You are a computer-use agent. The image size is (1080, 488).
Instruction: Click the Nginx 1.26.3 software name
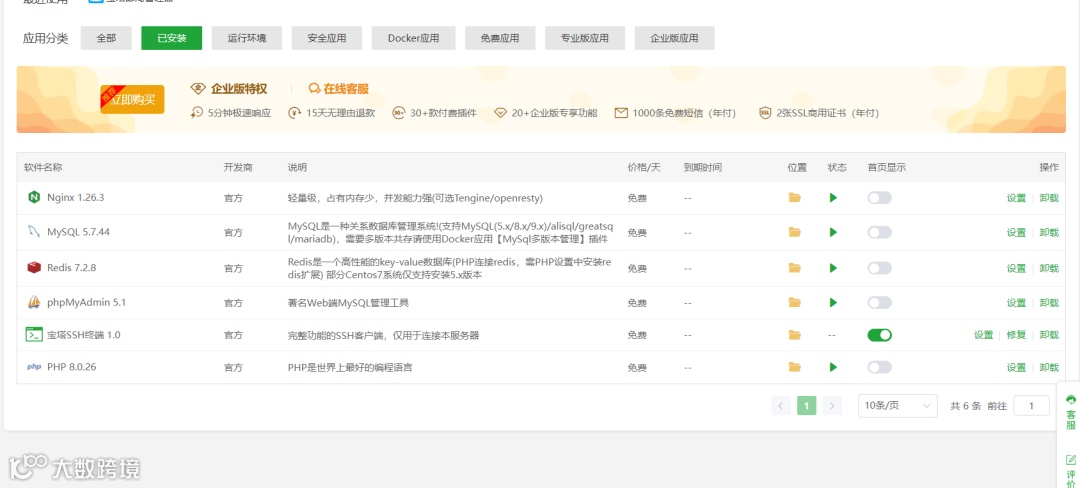[75, 198]
